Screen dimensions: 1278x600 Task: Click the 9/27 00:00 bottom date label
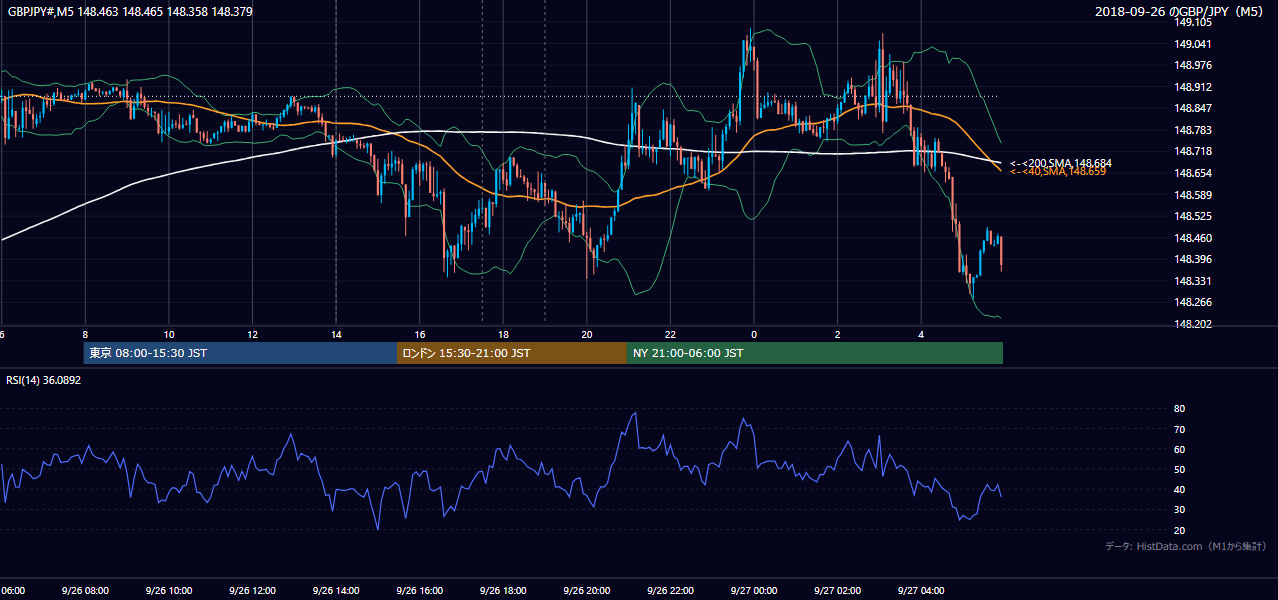(x=754, y=591)
